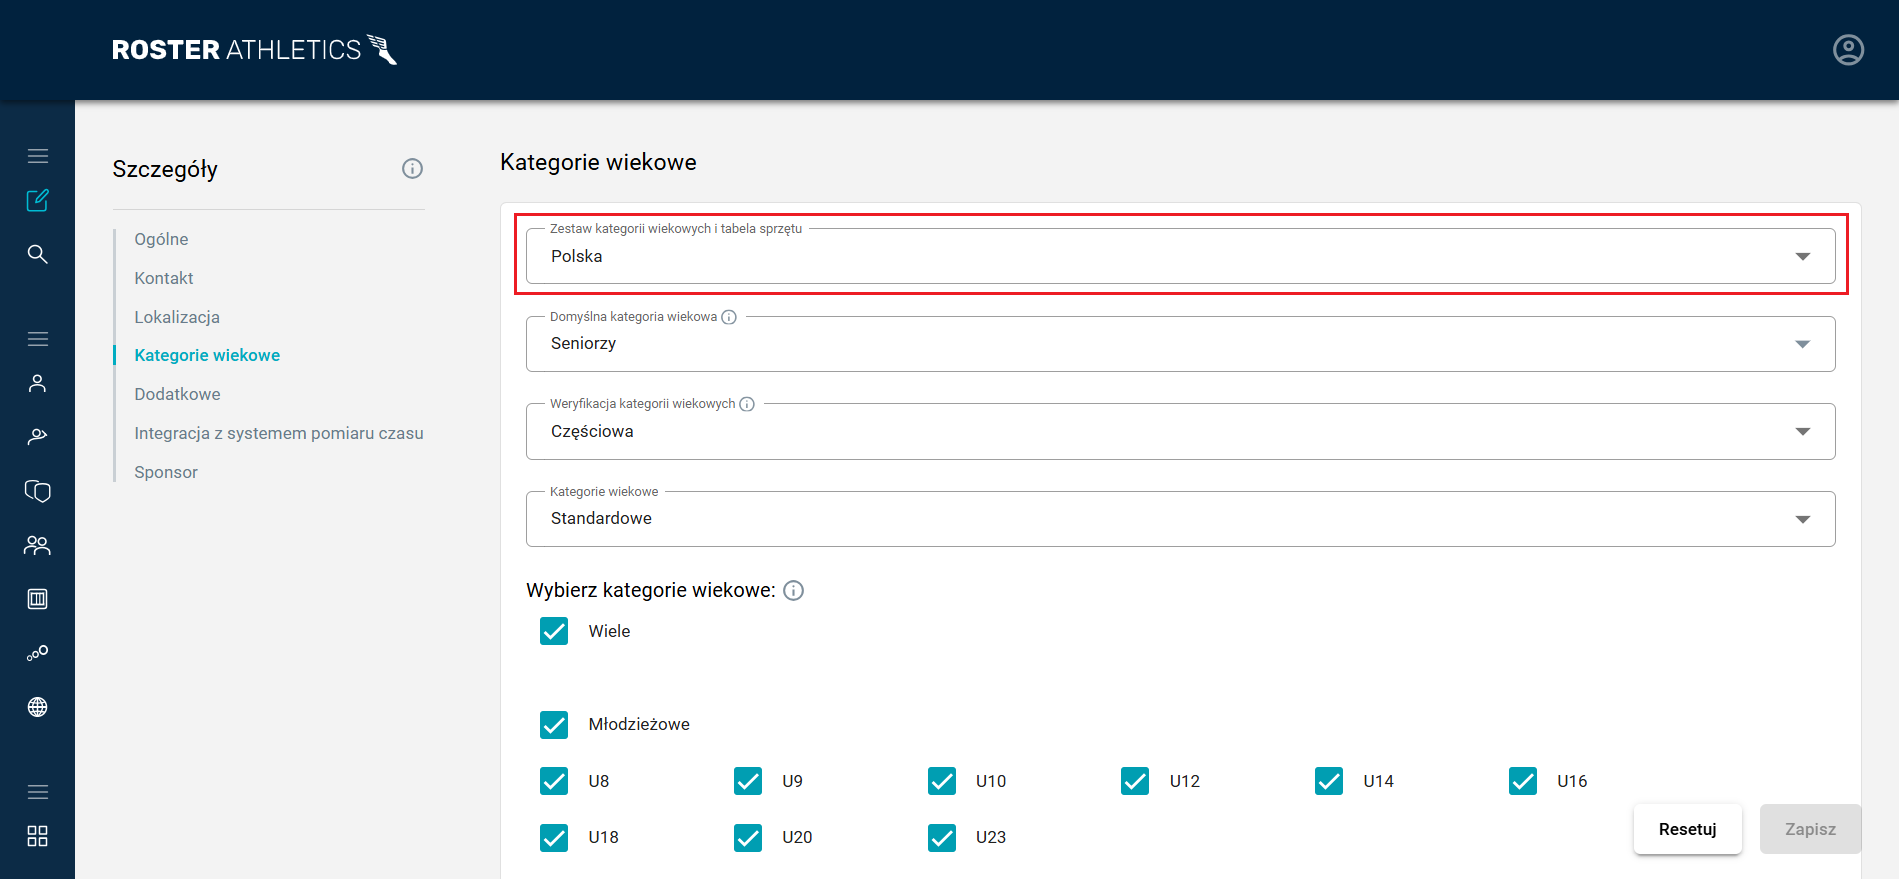Viewport: 1899px width, 879px height.
Task: Toggle the U8 checkbox
Action: pyautogui.click(x=554, y=781)
